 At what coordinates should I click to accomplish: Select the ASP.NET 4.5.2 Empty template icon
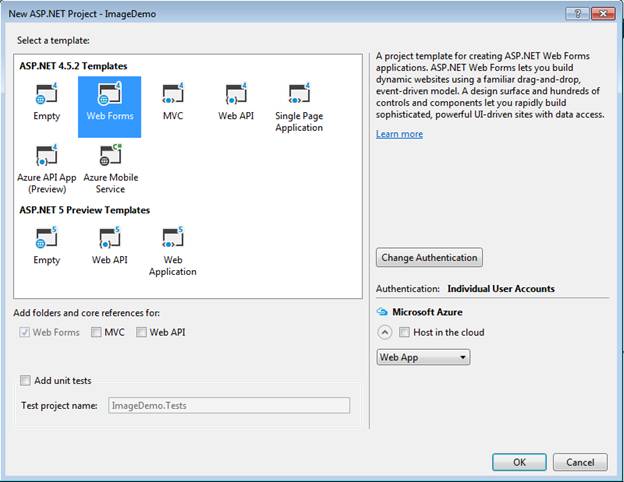point(47,94)
